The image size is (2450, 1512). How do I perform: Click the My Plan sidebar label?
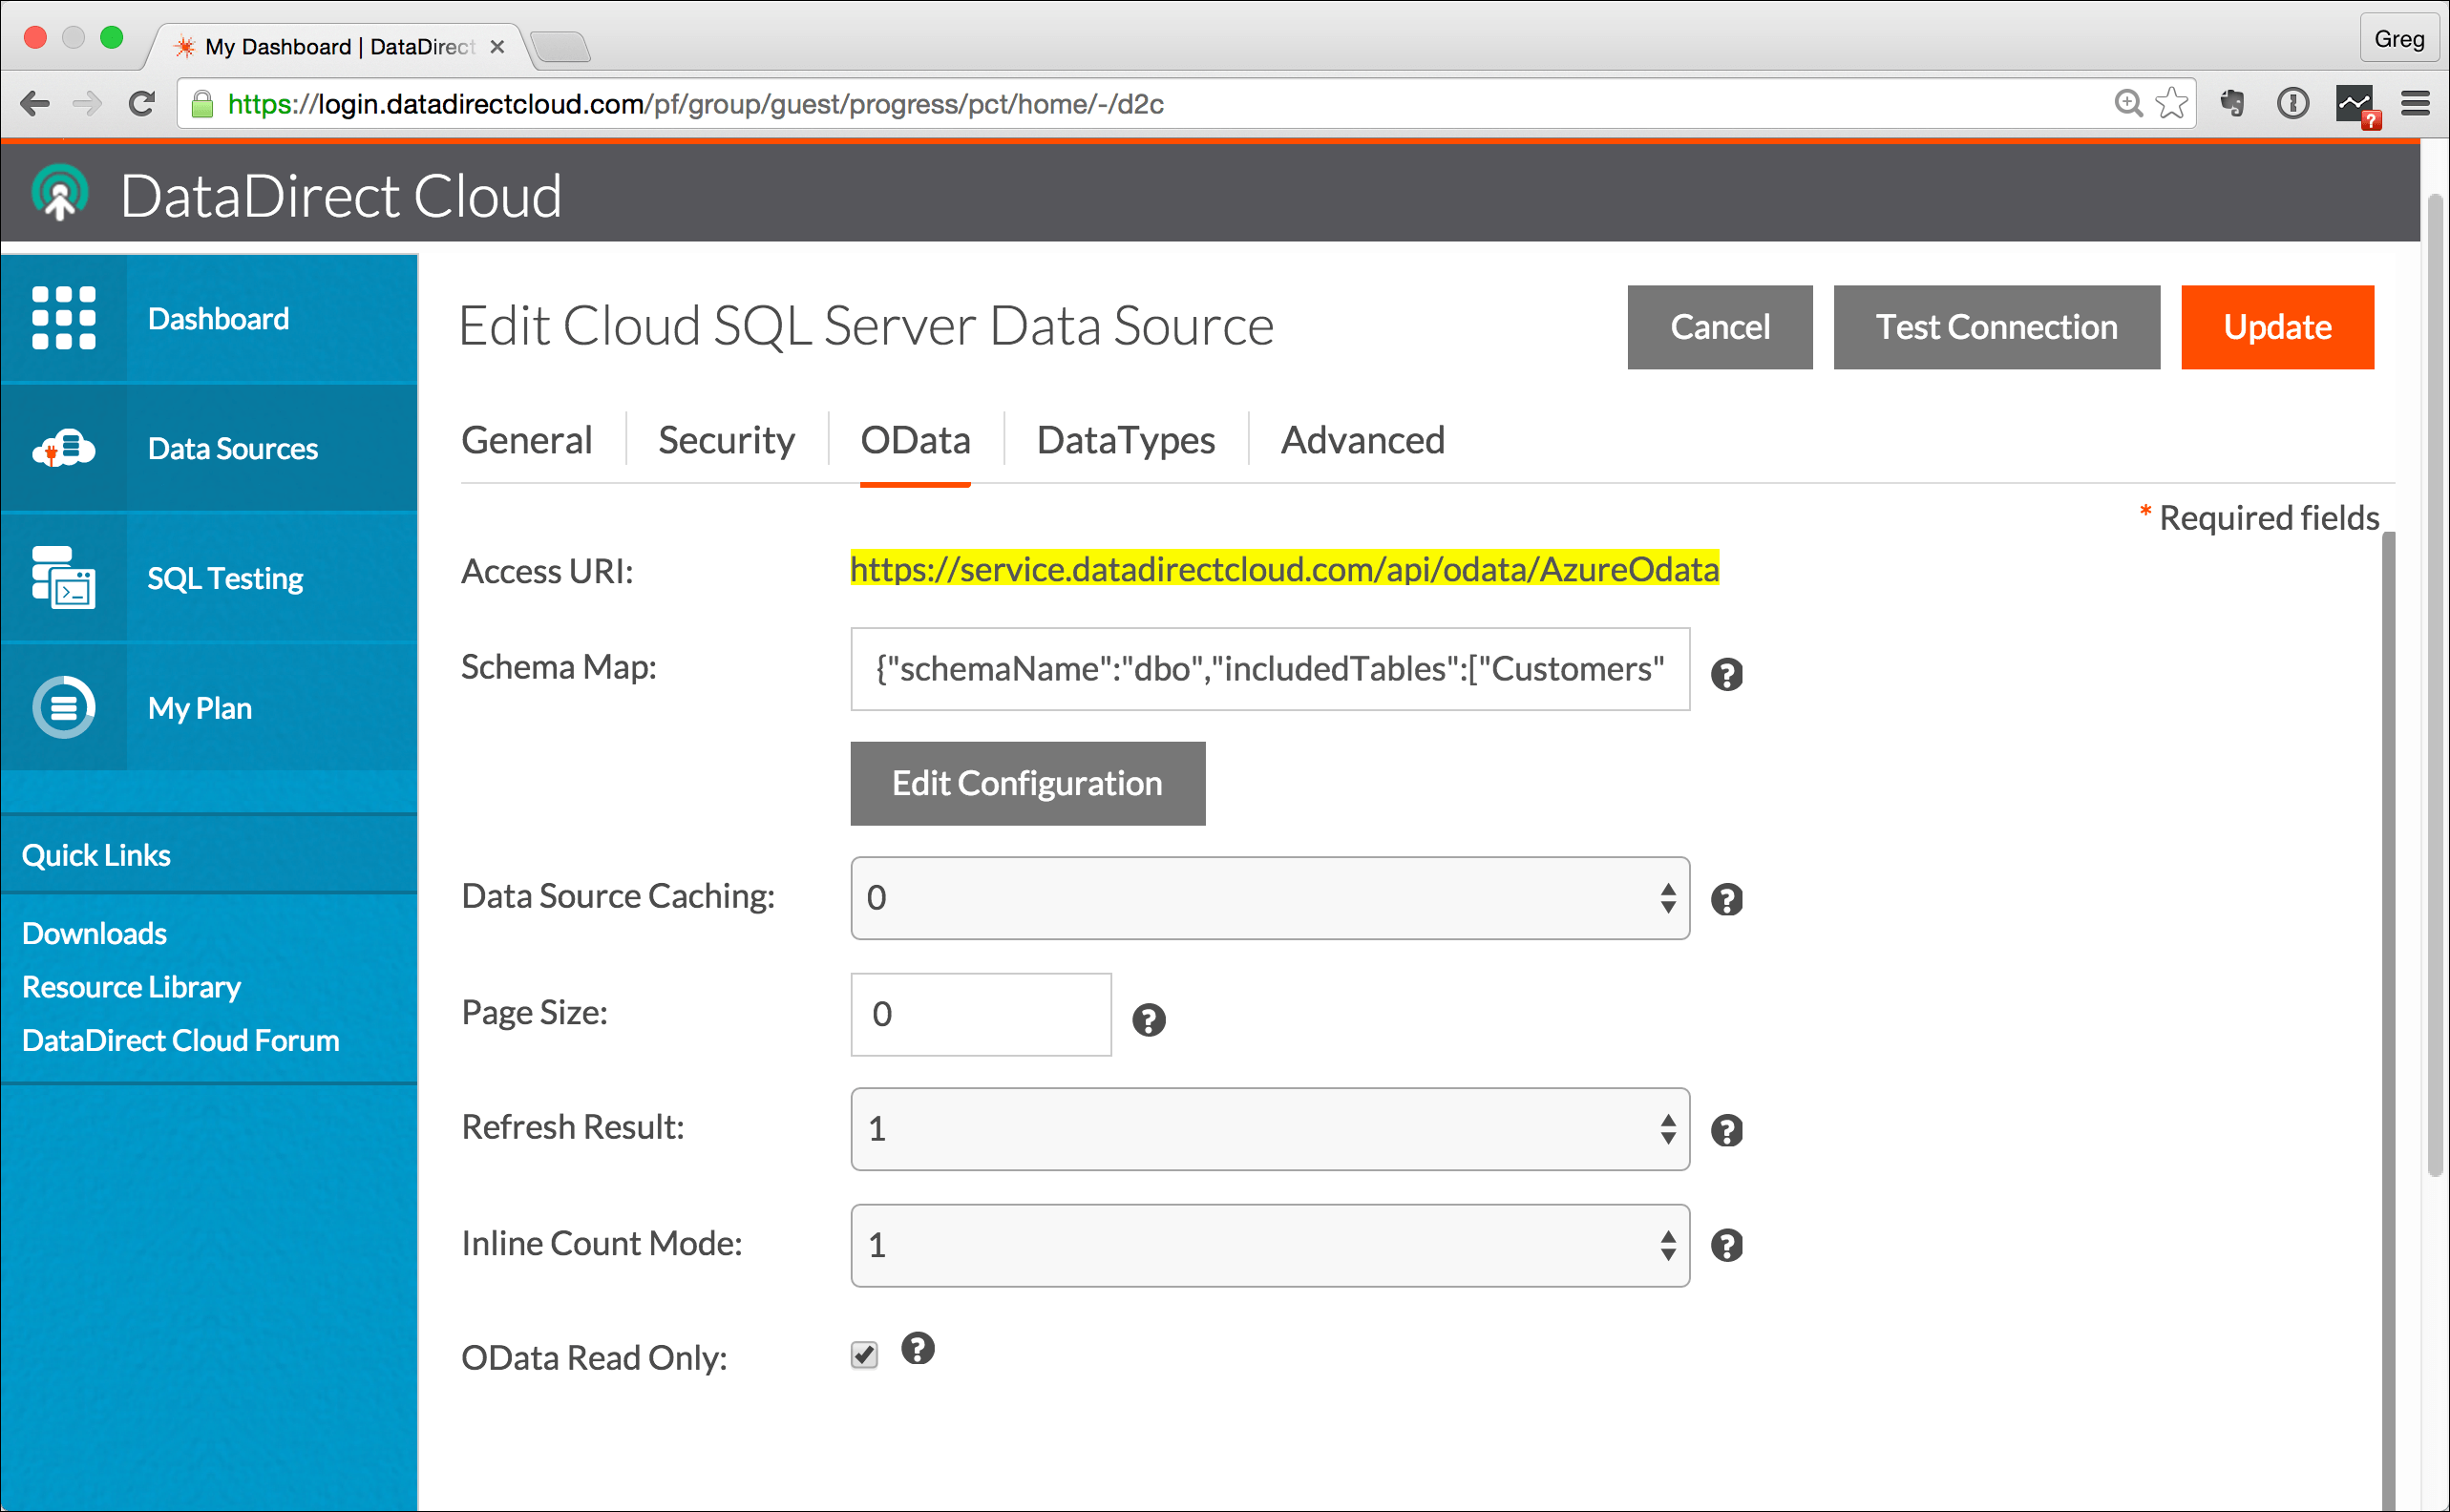click(199, 708)
